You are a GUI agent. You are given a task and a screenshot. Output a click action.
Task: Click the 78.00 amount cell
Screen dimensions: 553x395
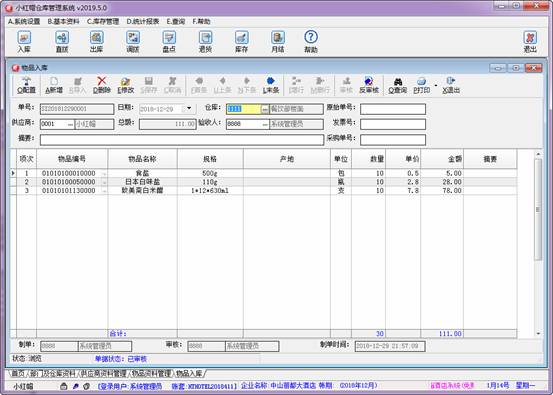tap(442, 190)
